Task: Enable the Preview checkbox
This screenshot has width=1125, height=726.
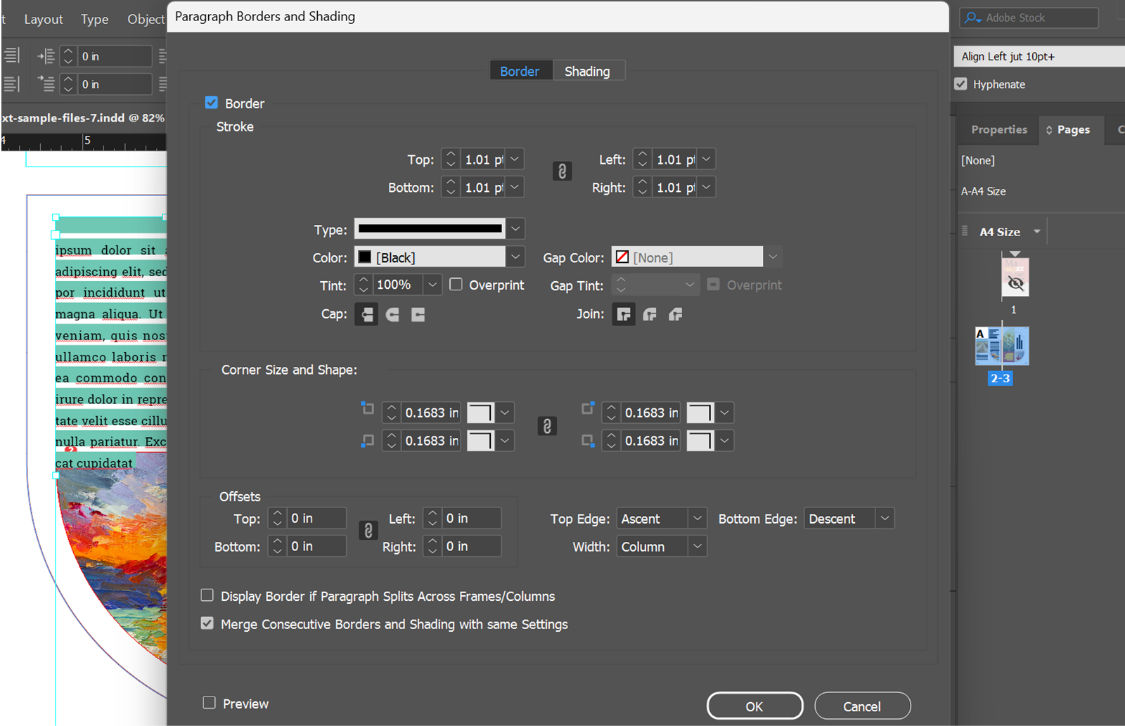Action: (x=209, y=702)
